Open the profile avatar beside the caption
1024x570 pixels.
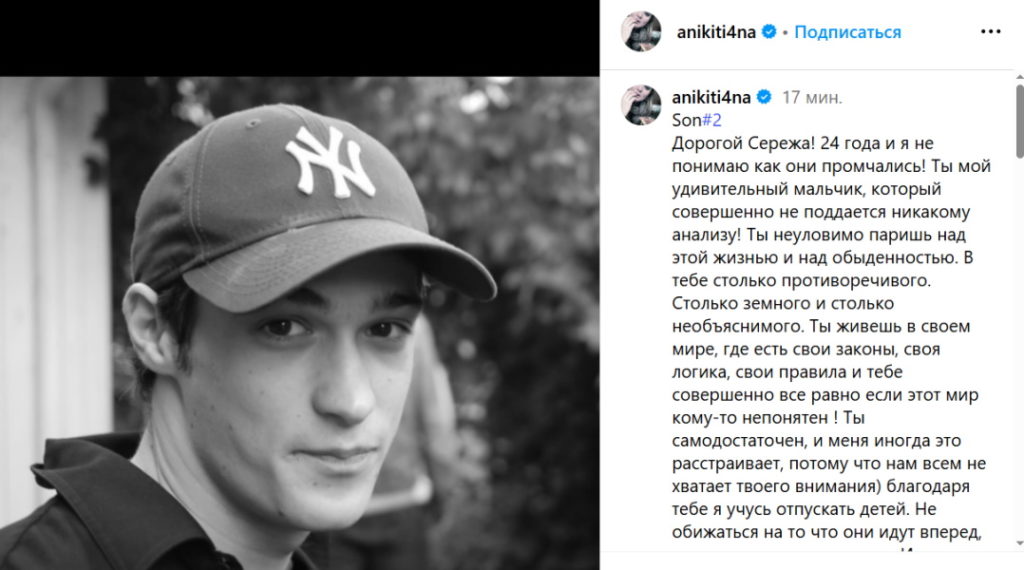[x=641, y=104]
